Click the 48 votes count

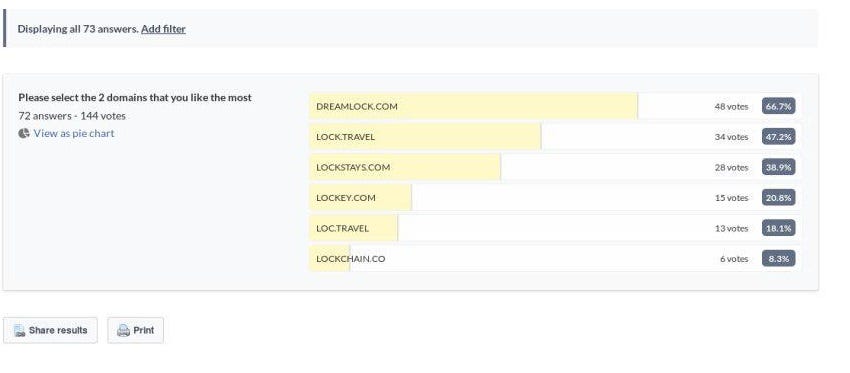[x=731, y=106]
